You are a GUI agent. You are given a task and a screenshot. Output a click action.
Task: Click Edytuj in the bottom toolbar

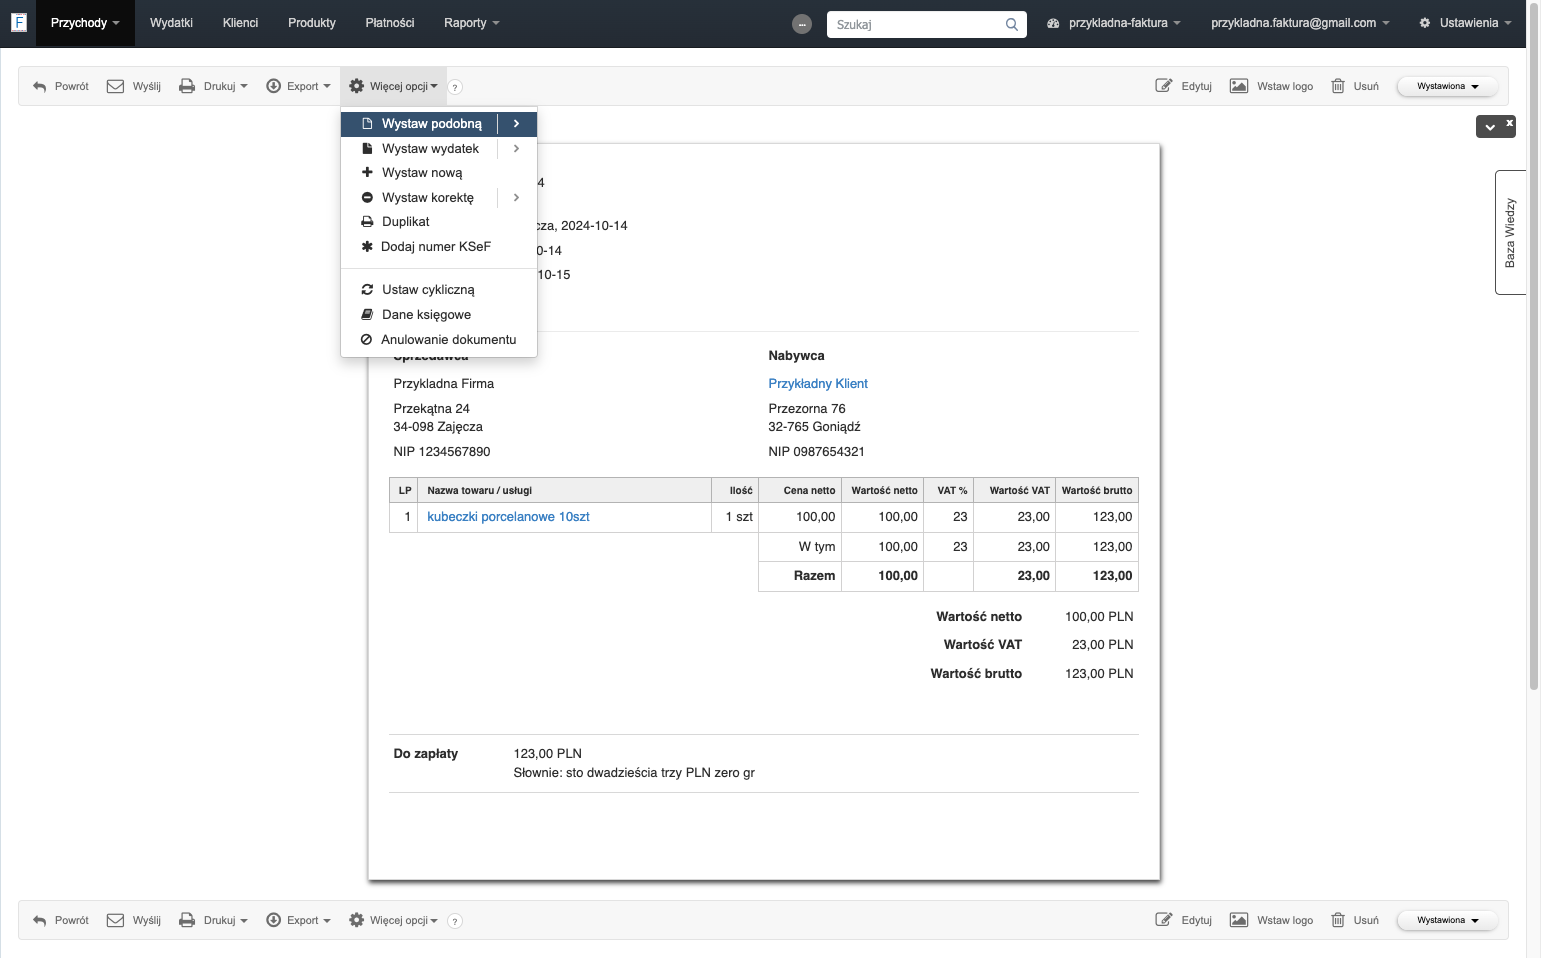point(1184,920)
